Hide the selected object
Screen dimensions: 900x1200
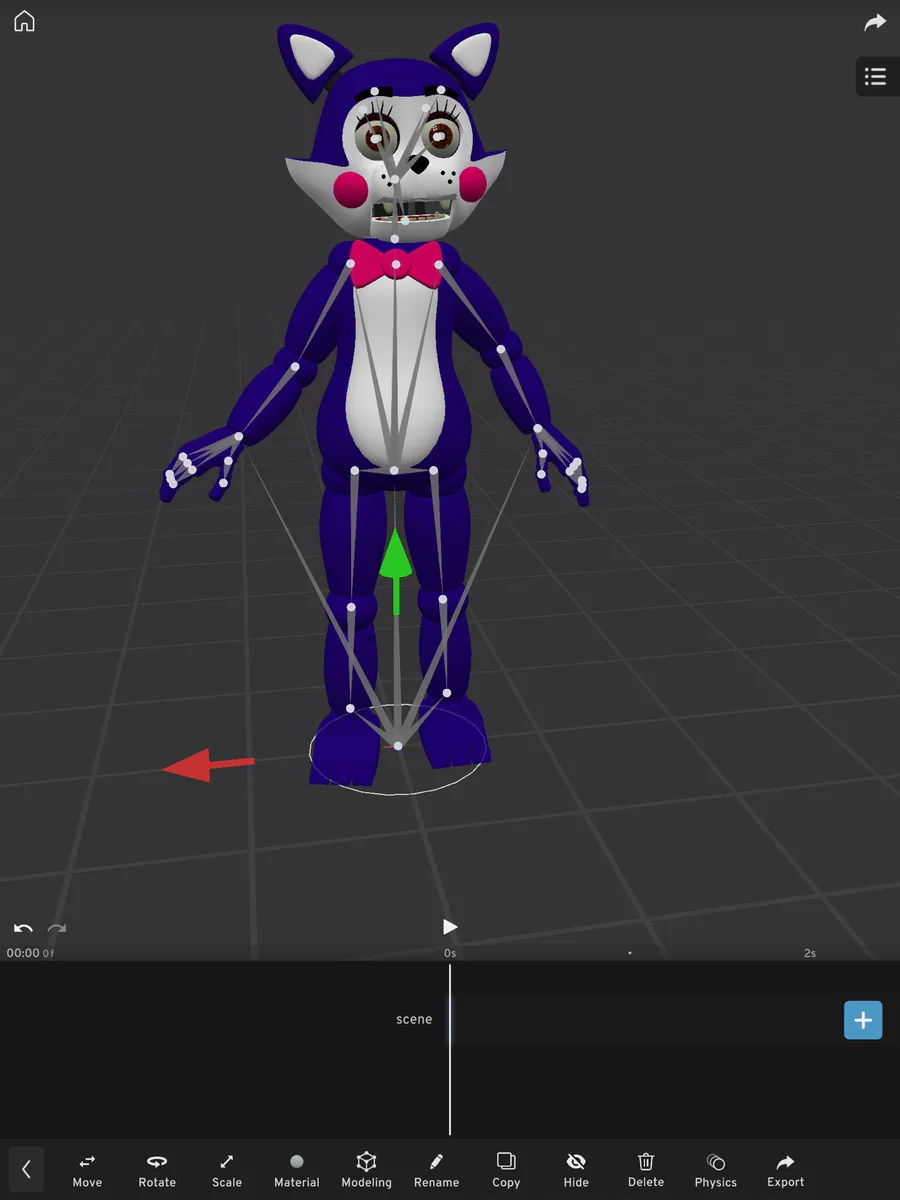(576, 1170)
